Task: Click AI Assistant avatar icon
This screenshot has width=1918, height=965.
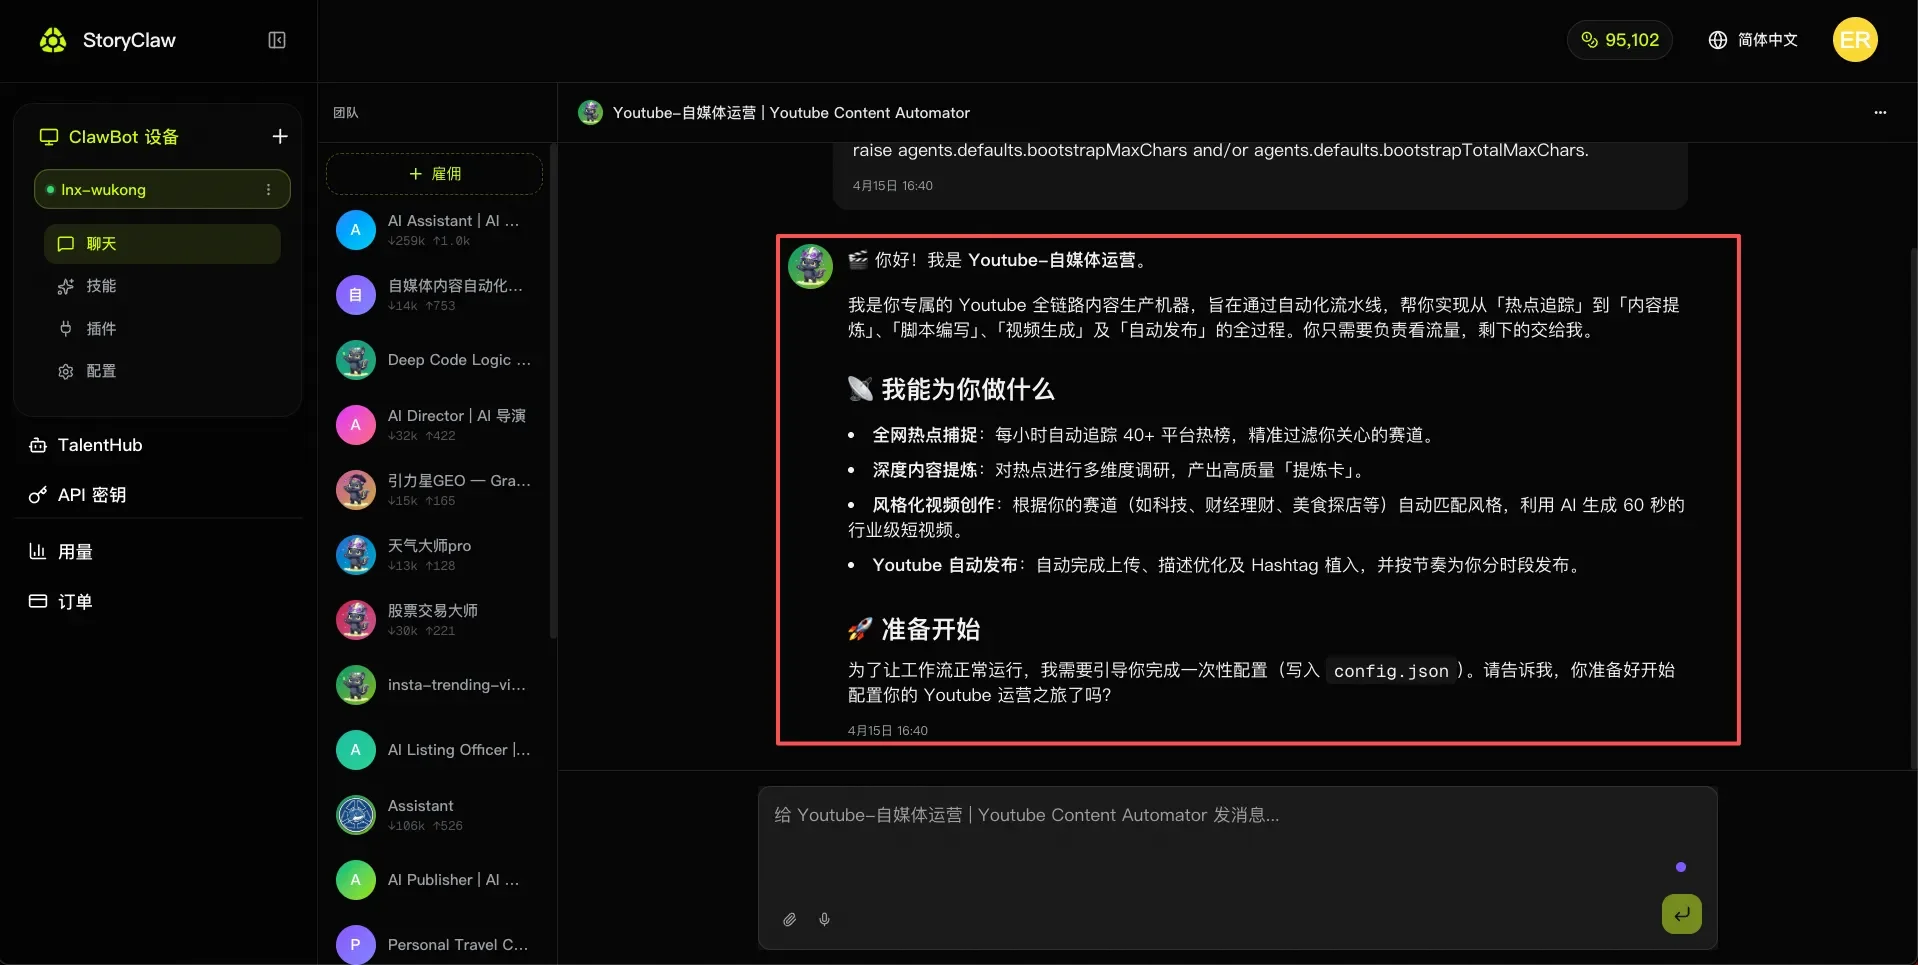Action: tap(355, 230)
